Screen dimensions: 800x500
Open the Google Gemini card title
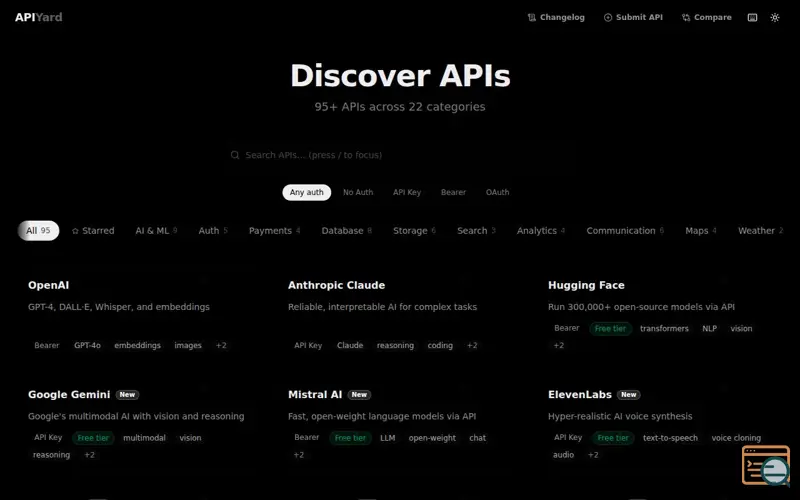[x=69, y=394]
